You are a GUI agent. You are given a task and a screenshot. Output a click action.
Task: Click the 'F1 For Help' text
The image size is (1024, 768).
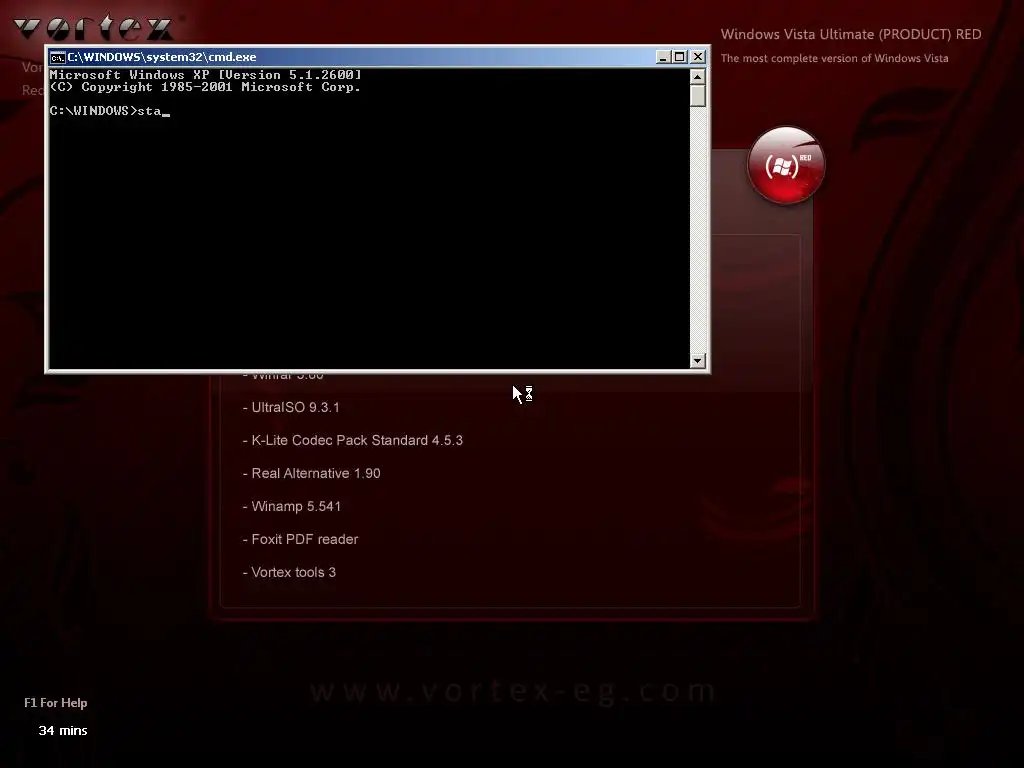pyautogui.click(x=56, y=703)
